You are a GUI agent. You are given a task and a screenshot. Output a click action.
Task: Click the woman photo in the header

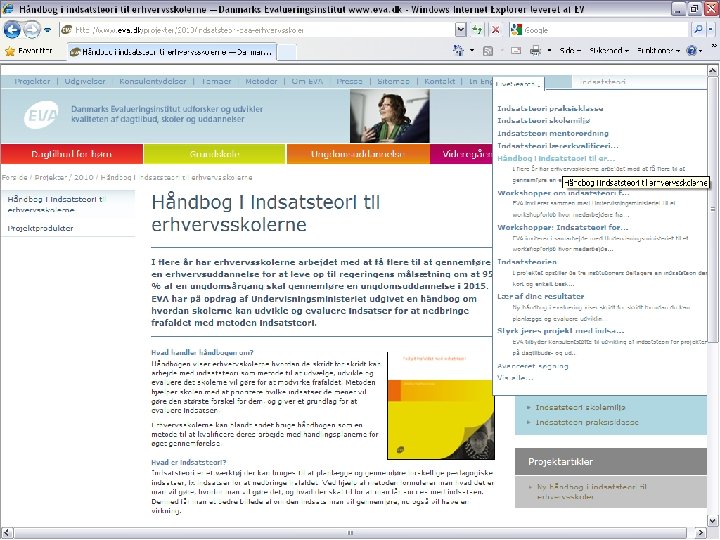[x=389, y=116]
